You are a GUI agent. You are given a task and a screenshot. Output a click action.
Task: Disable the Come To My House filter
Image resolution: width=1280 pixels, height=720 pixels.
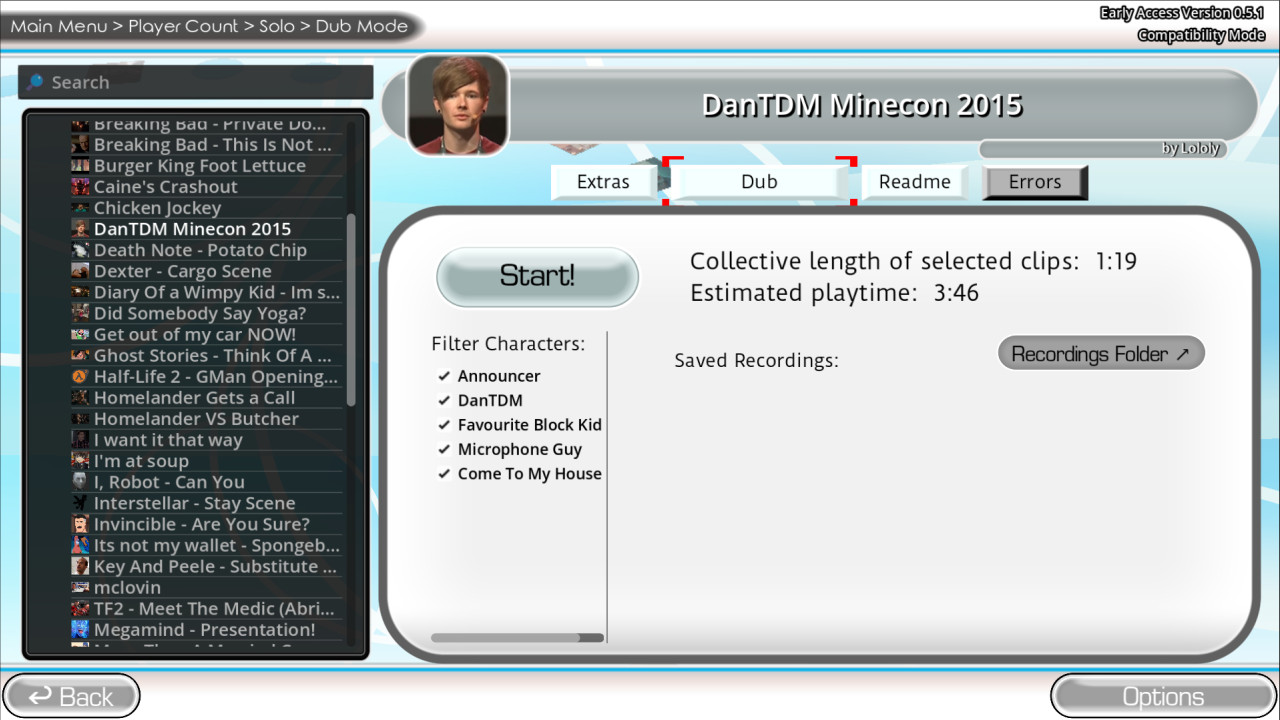coord(444,474)
